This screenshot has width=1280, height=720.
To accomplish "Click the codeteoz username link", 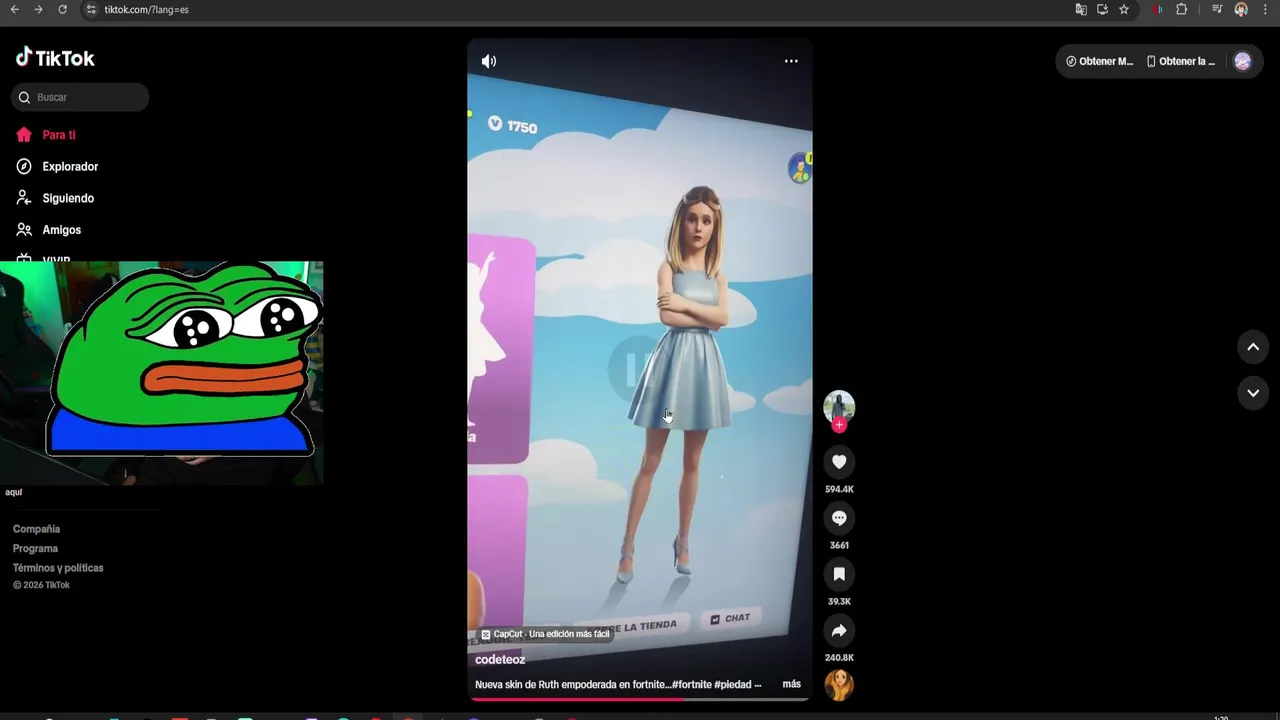I will [500, 660].
